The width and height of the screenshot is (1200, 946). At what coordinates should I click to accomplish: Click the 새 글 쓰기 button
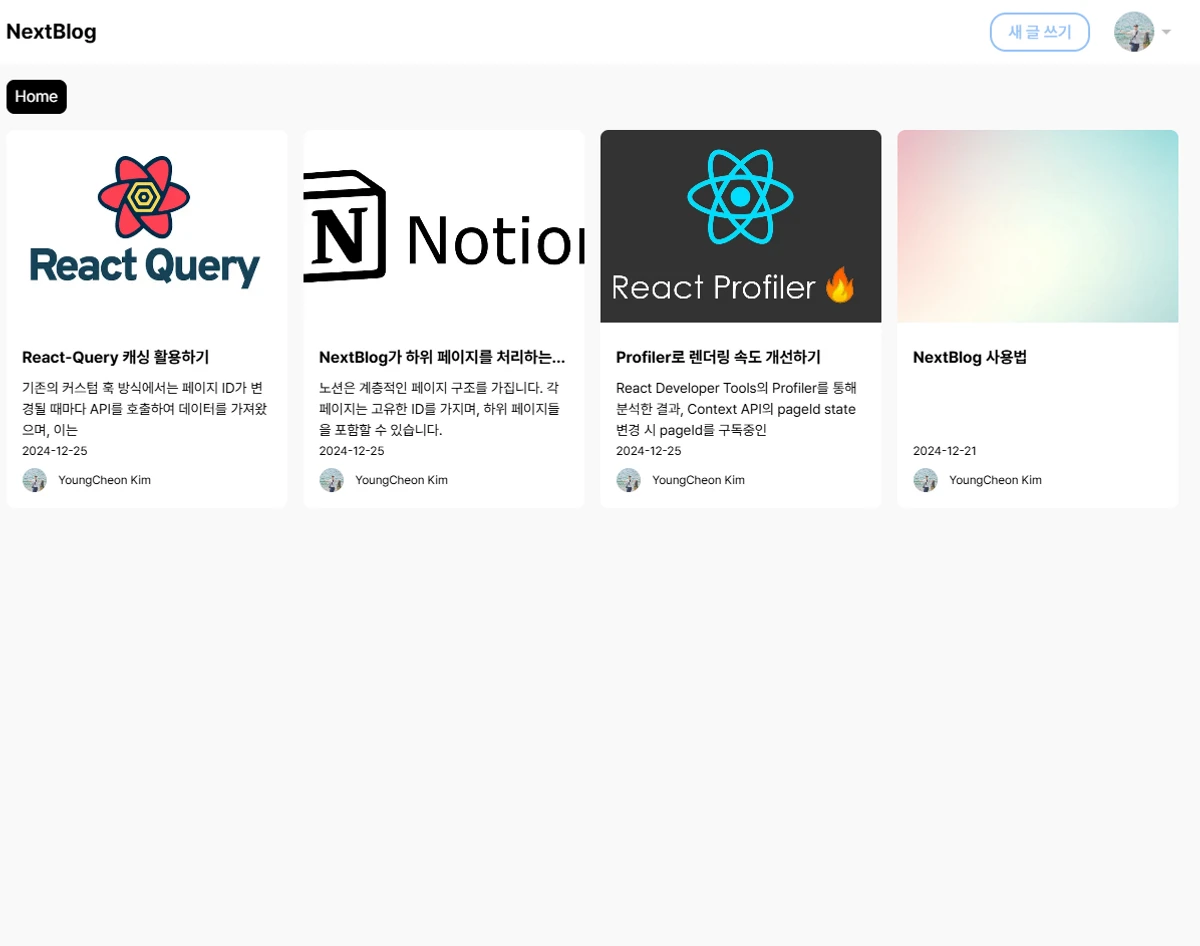click(x=1039, y=32)
